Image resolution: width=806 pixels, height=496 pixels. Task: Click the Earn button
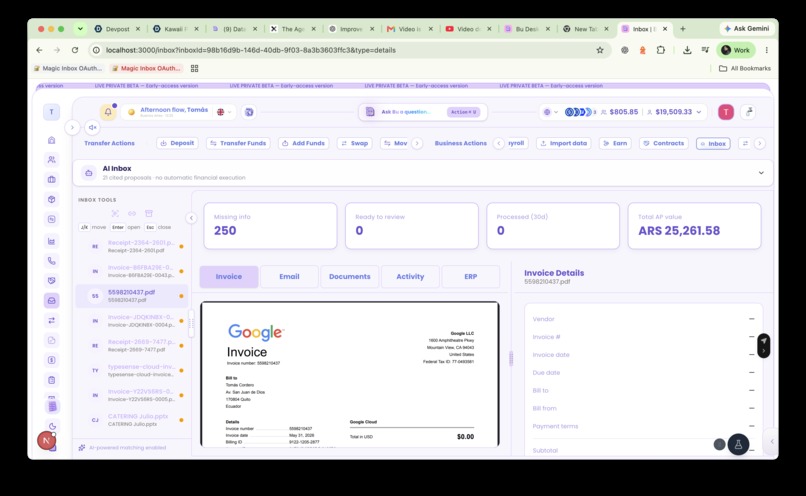click(x=615, y=143)
